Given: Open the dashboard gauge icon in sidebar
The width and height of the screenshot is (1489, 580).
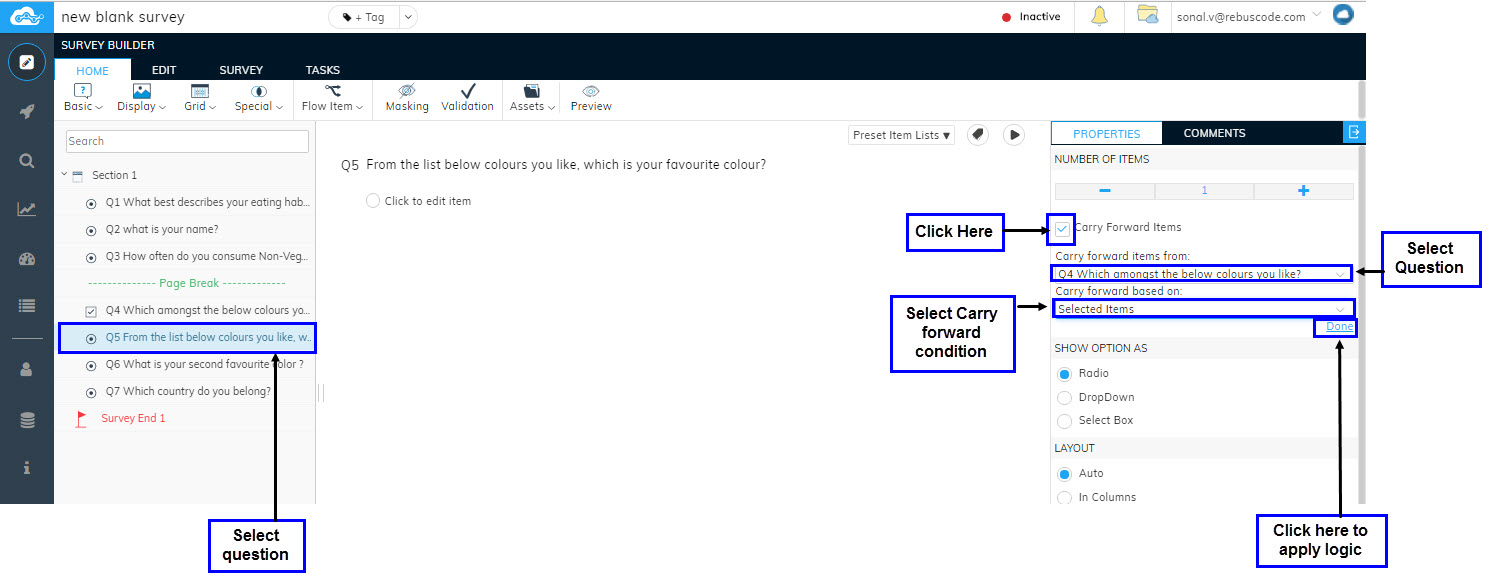Looking at the screenshot, I should [27, 259].
